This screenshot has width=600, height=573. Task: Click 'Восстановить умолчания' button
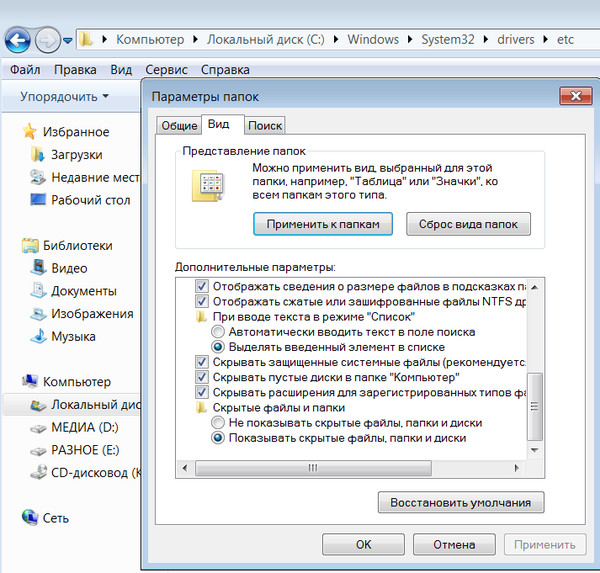coord(461,502)
